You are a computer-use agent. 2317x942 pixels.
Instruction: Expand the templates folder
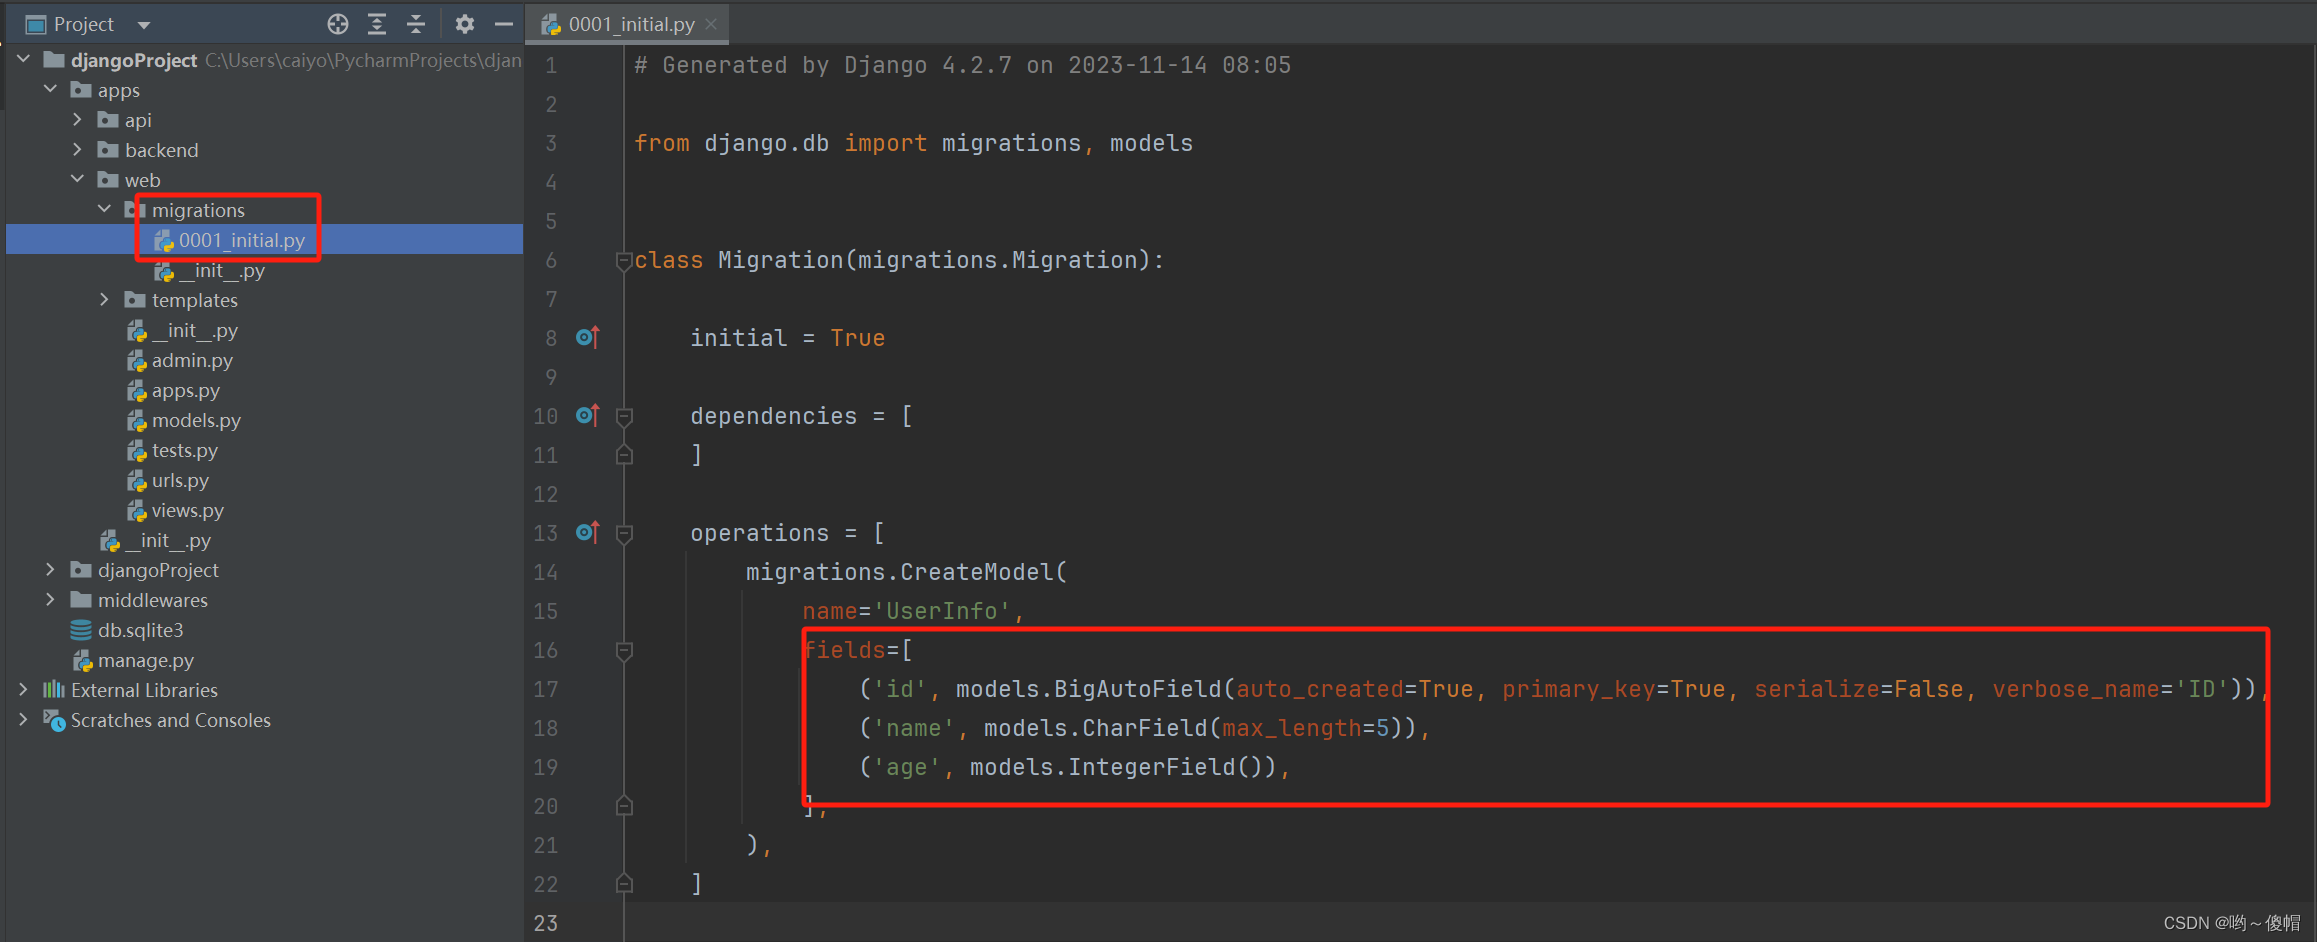[x=104, y=300]
